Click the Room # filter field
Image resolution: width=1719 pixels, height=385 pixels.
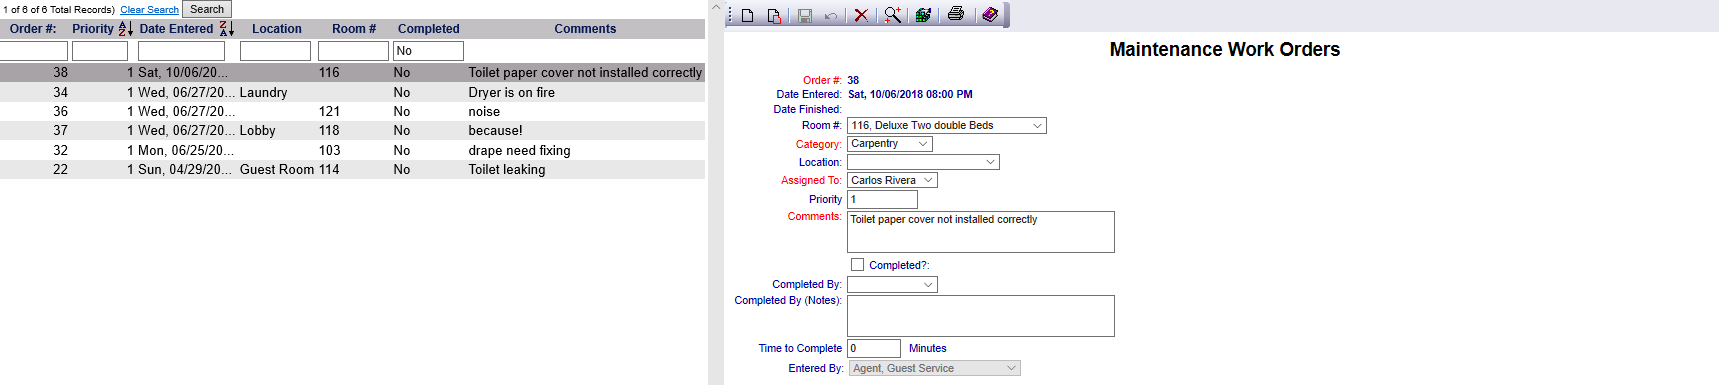click(353, 51)
